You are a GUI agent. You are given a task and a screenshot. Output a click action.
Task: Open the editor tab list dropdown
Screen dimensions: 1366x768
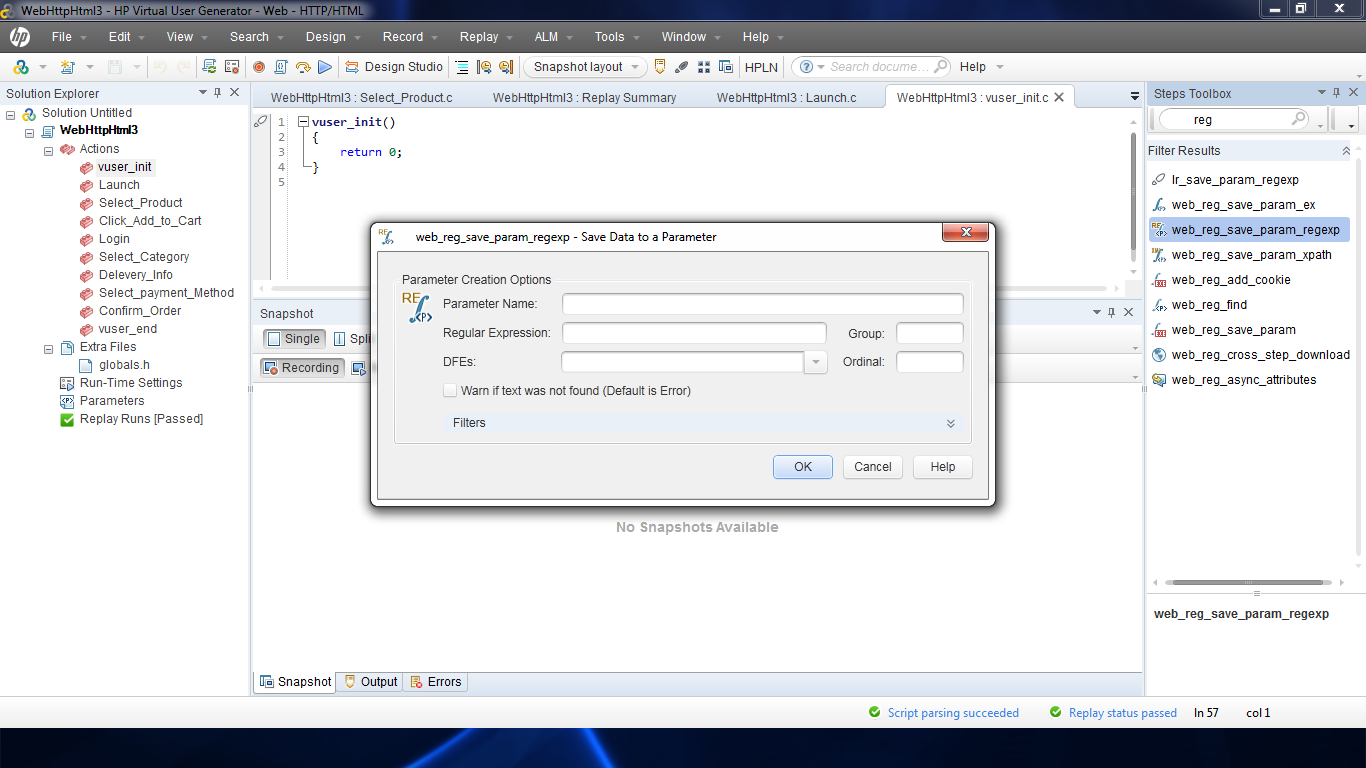pyautogui.click(x=1135, y=97)
